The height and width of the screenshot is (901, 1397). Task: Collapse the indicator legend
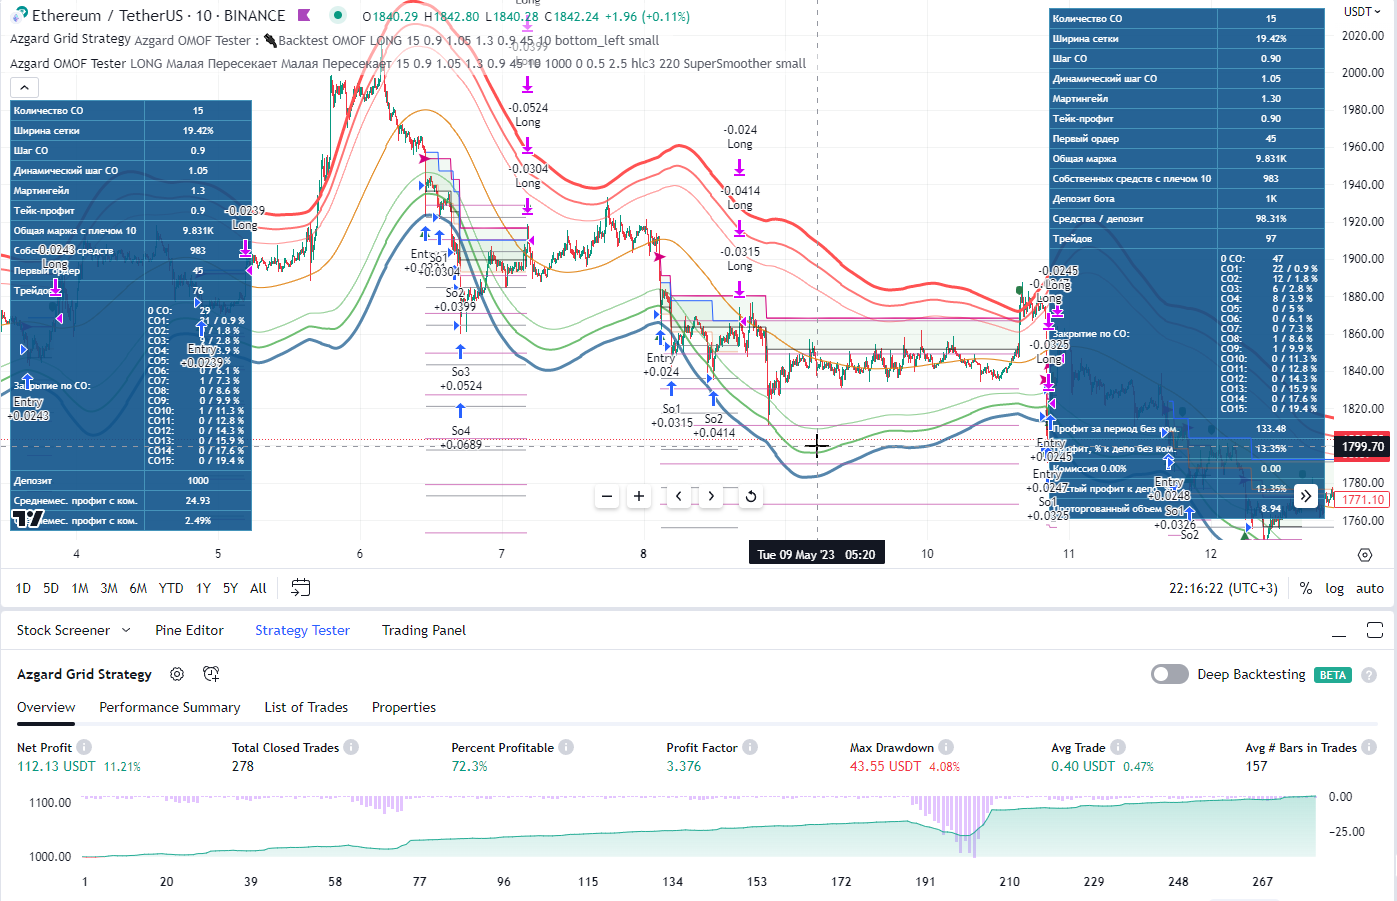[x=24, y=87]
